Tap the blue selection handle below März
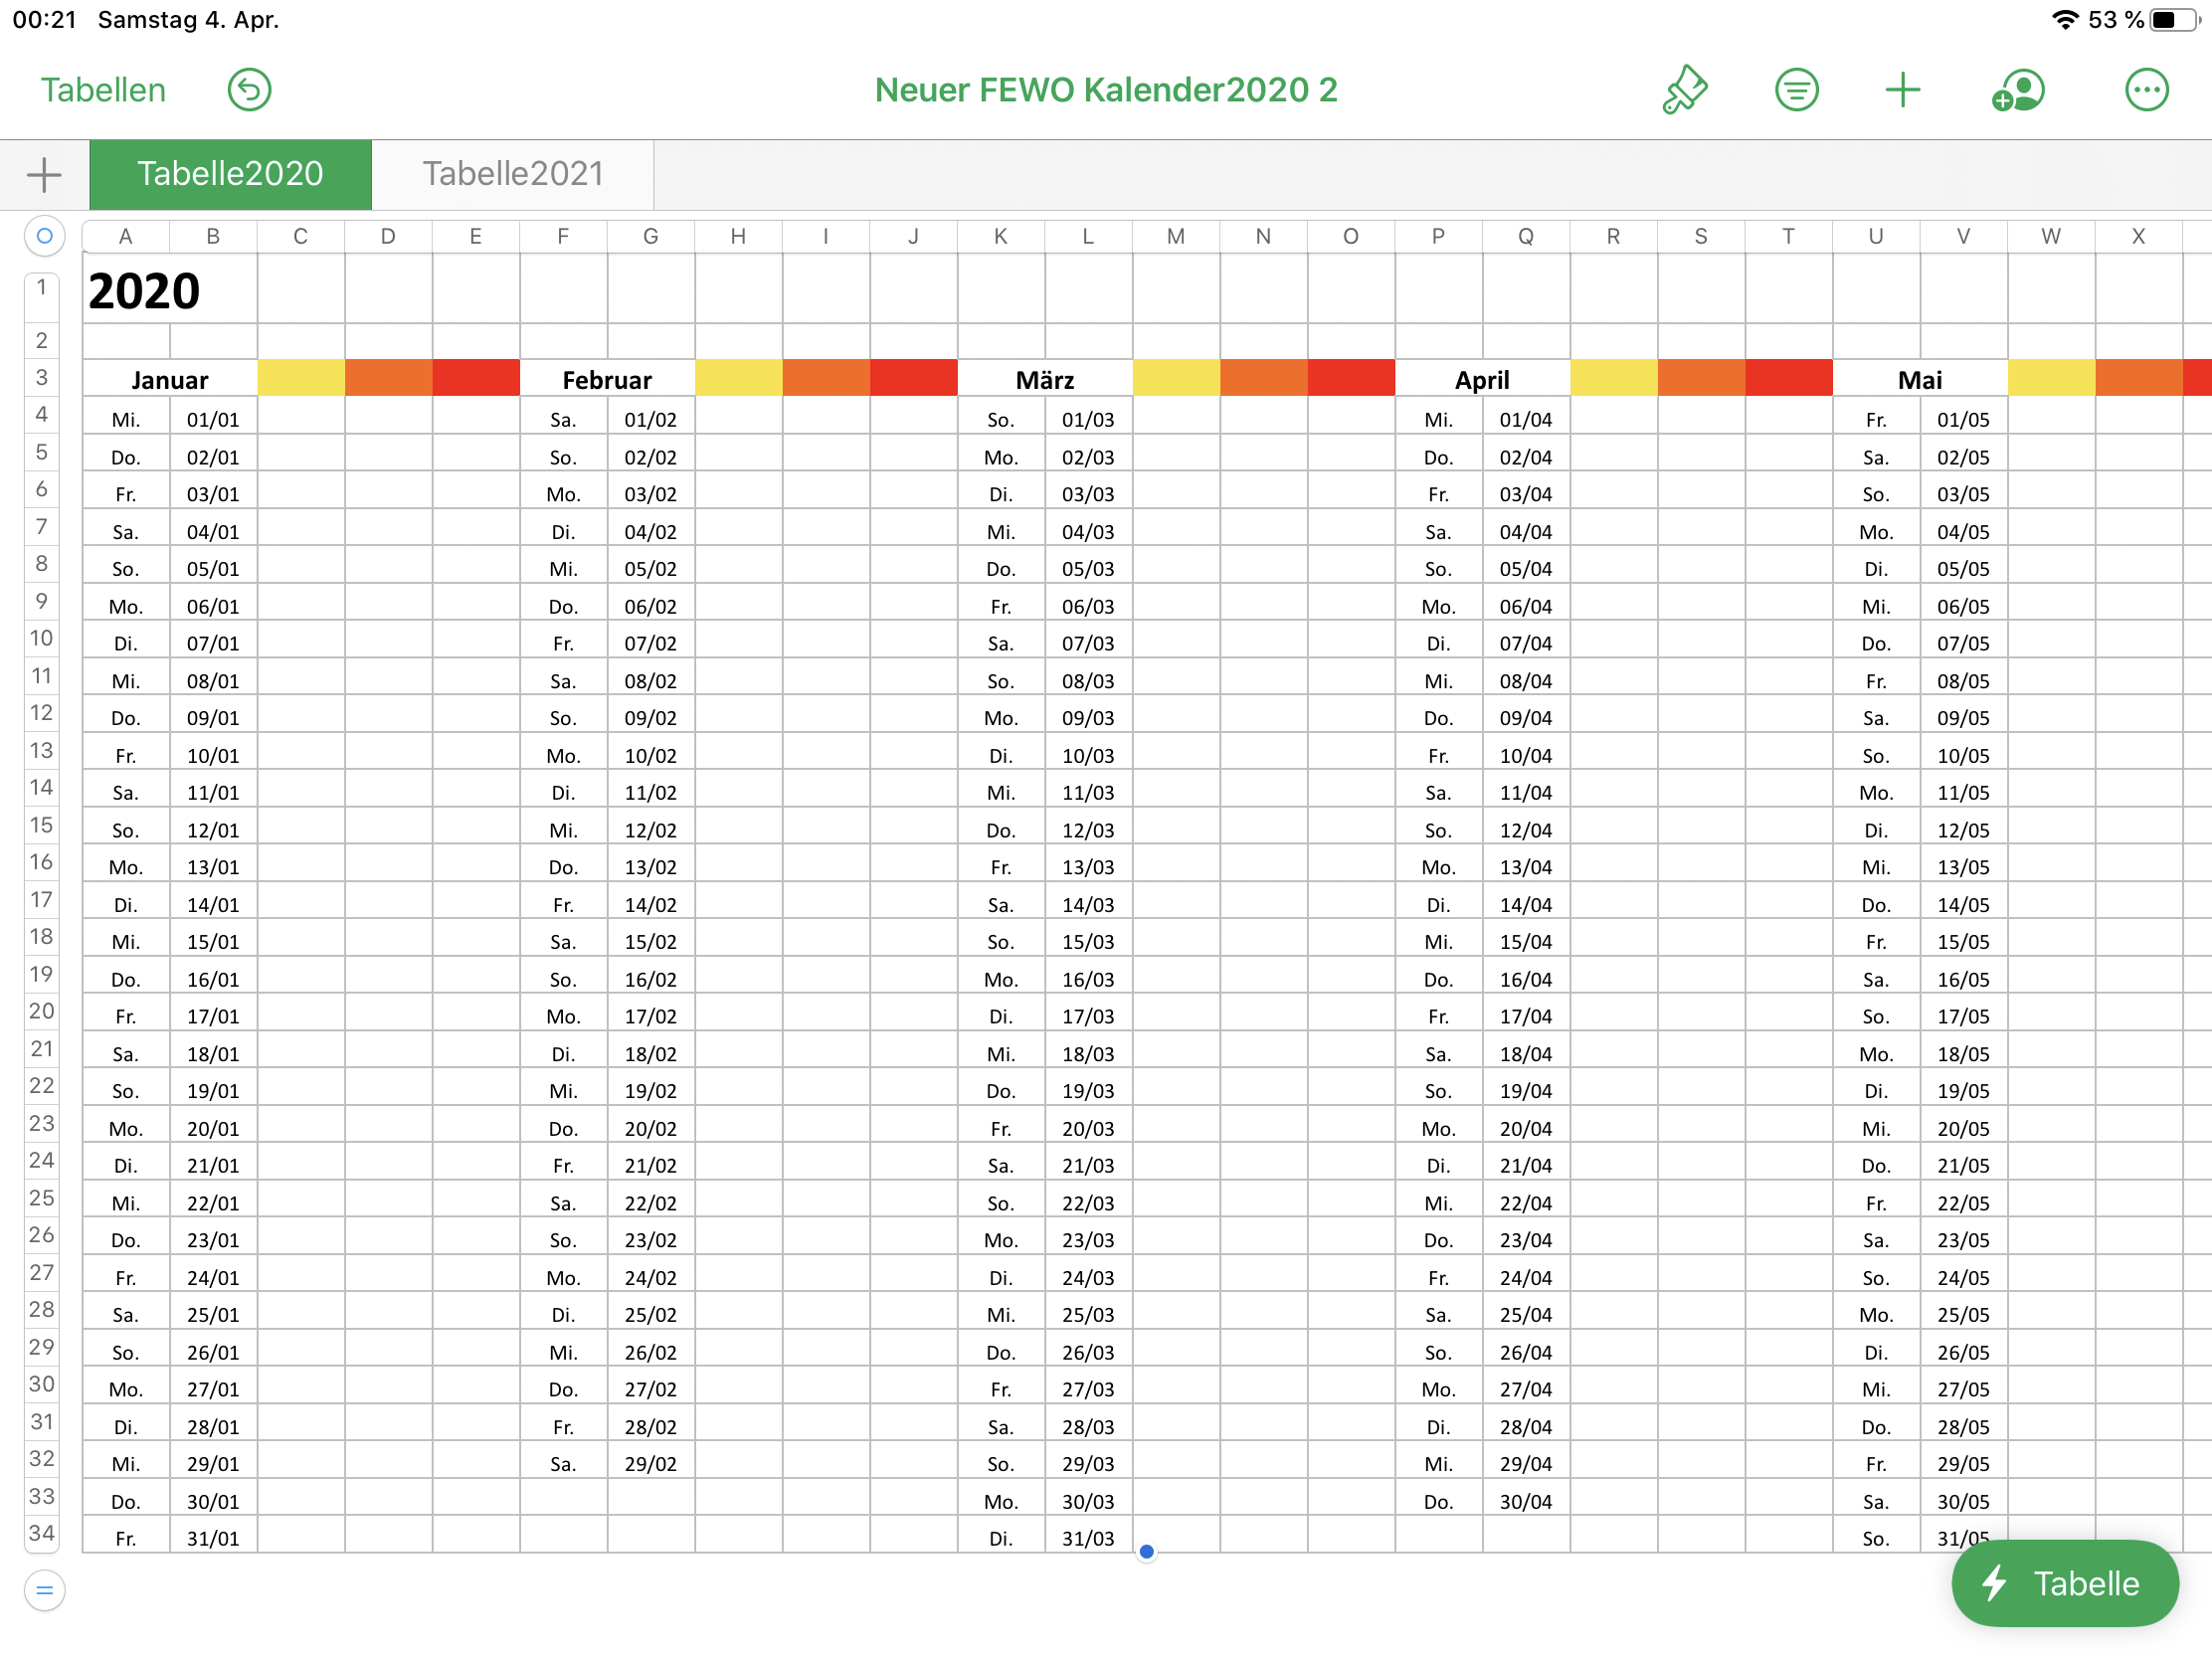The image size is (2212, 1659). 1147,1551
